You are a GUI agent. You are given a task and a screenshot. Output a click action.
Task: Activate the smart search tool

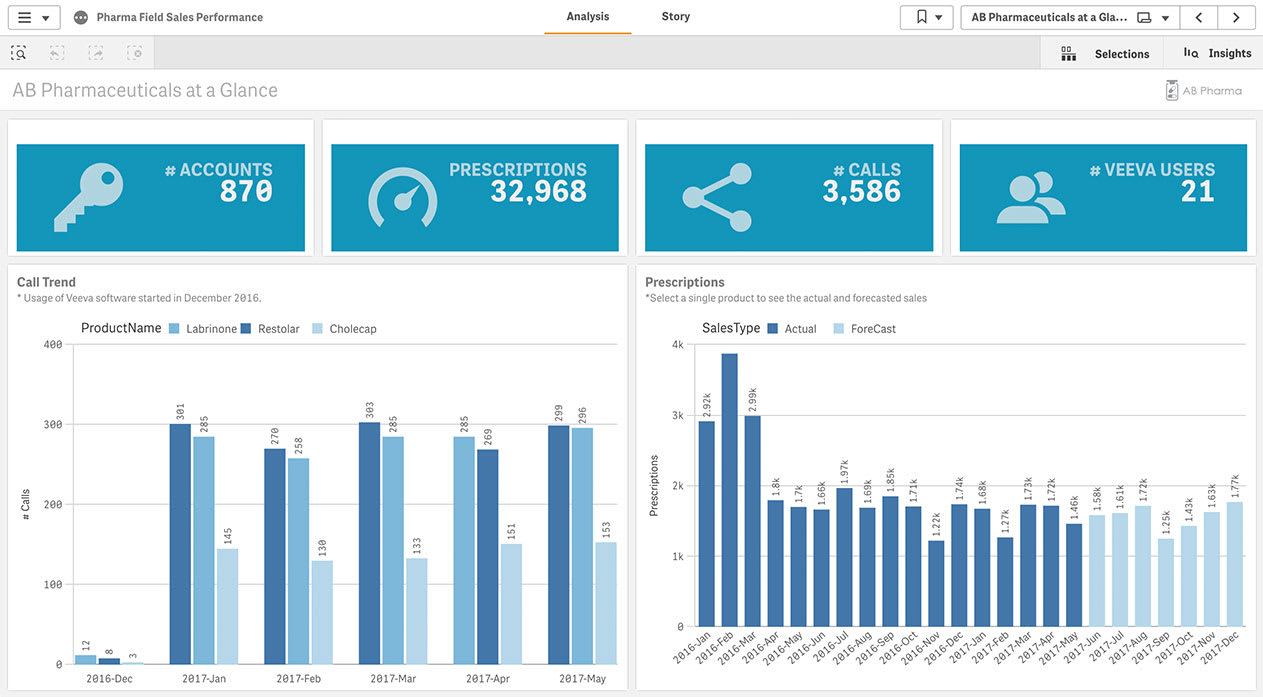tap(19, 53)
